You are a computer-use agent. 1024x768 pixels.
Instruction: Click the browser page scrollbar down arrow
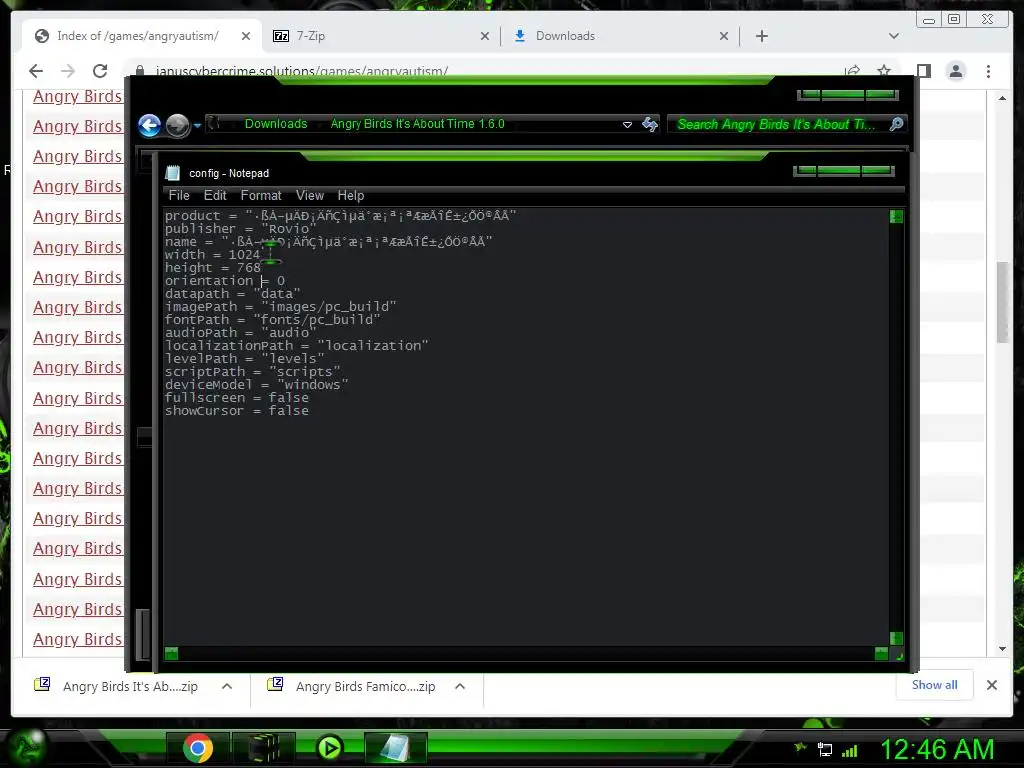(1002, 649)
